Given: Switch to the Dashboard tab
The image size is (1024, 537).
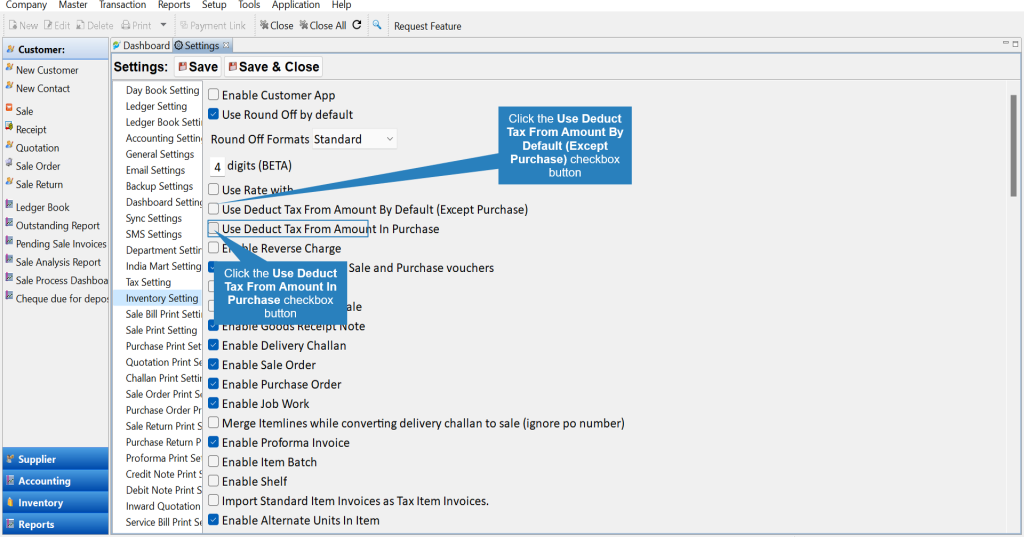Looking at the screenshot, I should click(x=141, y=45).
